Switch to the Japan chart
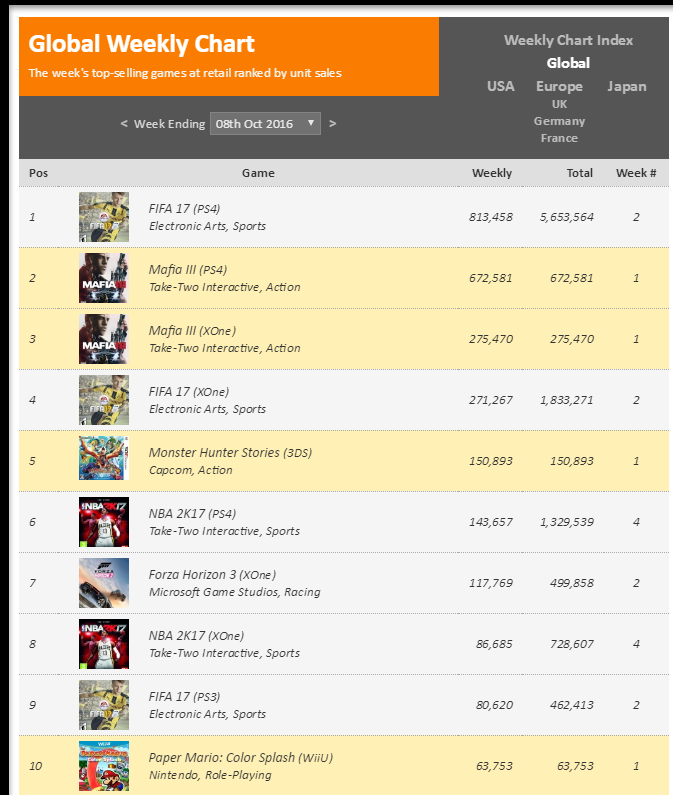 pos(627,86)
